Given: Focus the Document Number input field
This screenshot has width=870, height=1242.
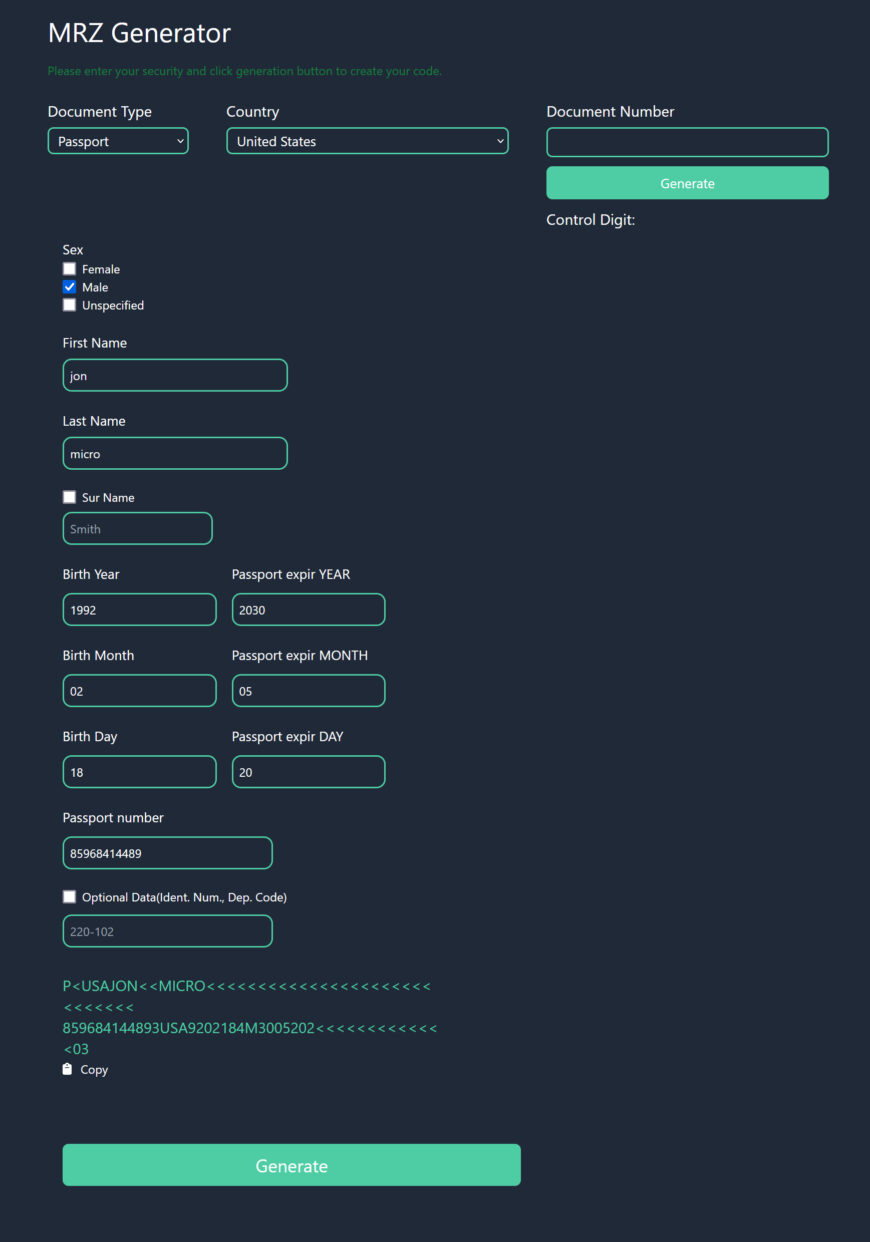Looking at the screenshot, I should 687,142.
